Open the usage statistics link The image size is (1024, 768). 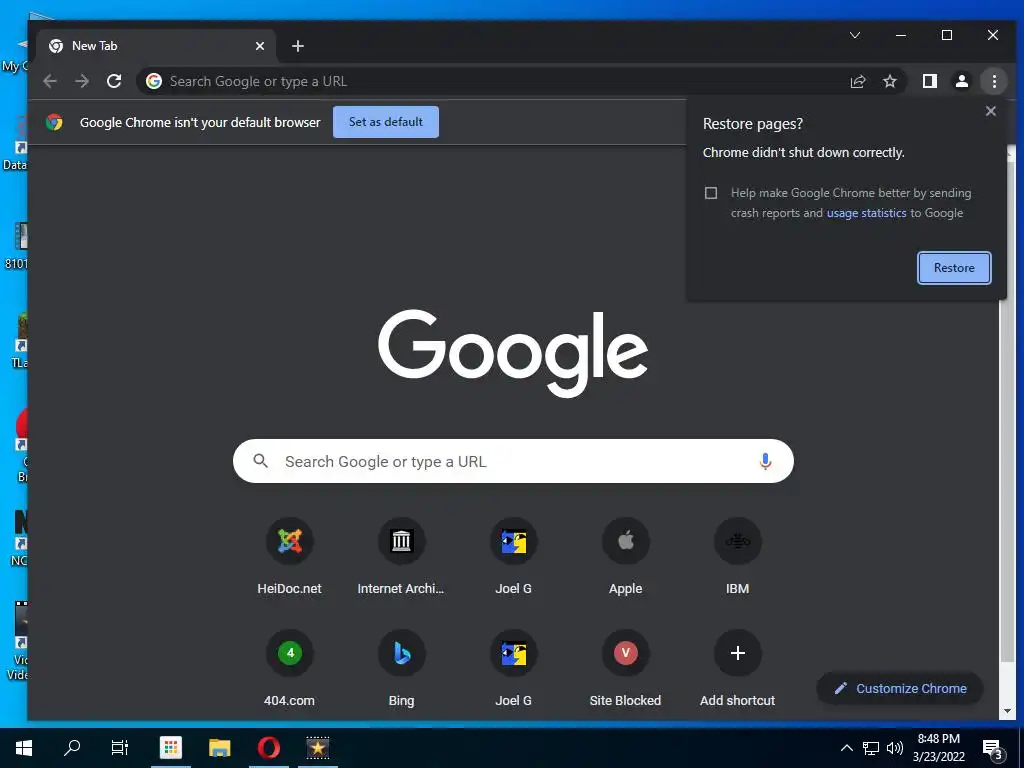click(x=867, y=213)
